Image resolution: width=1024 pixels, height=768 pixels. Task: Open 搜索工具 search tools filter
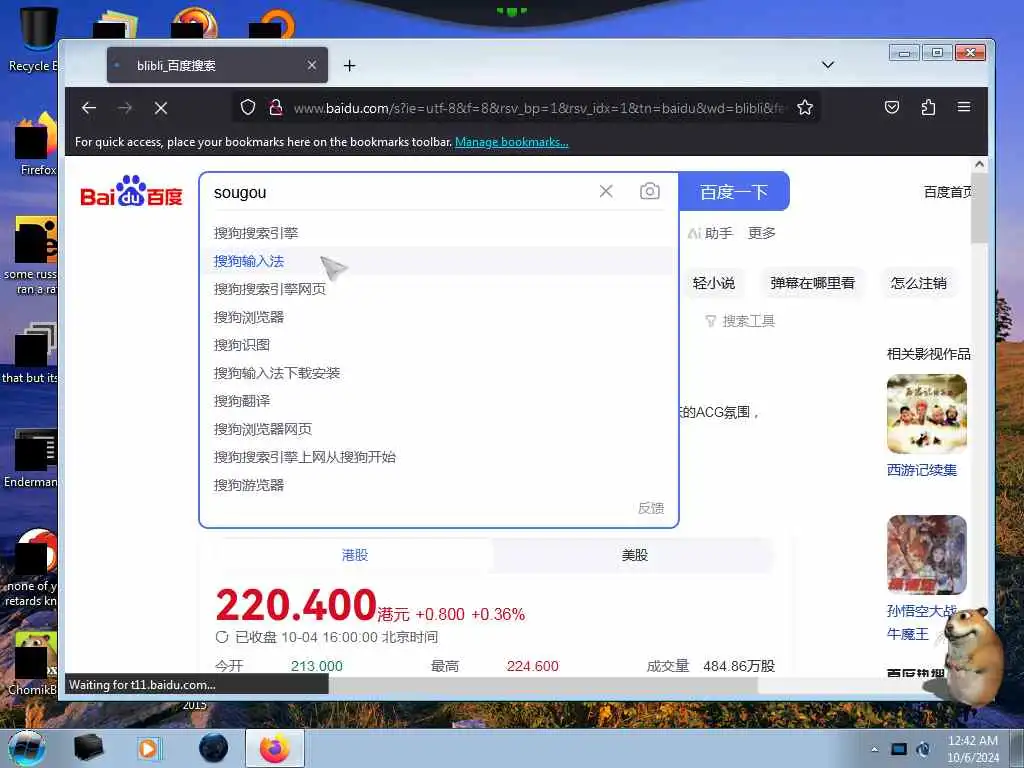[740, 321]
